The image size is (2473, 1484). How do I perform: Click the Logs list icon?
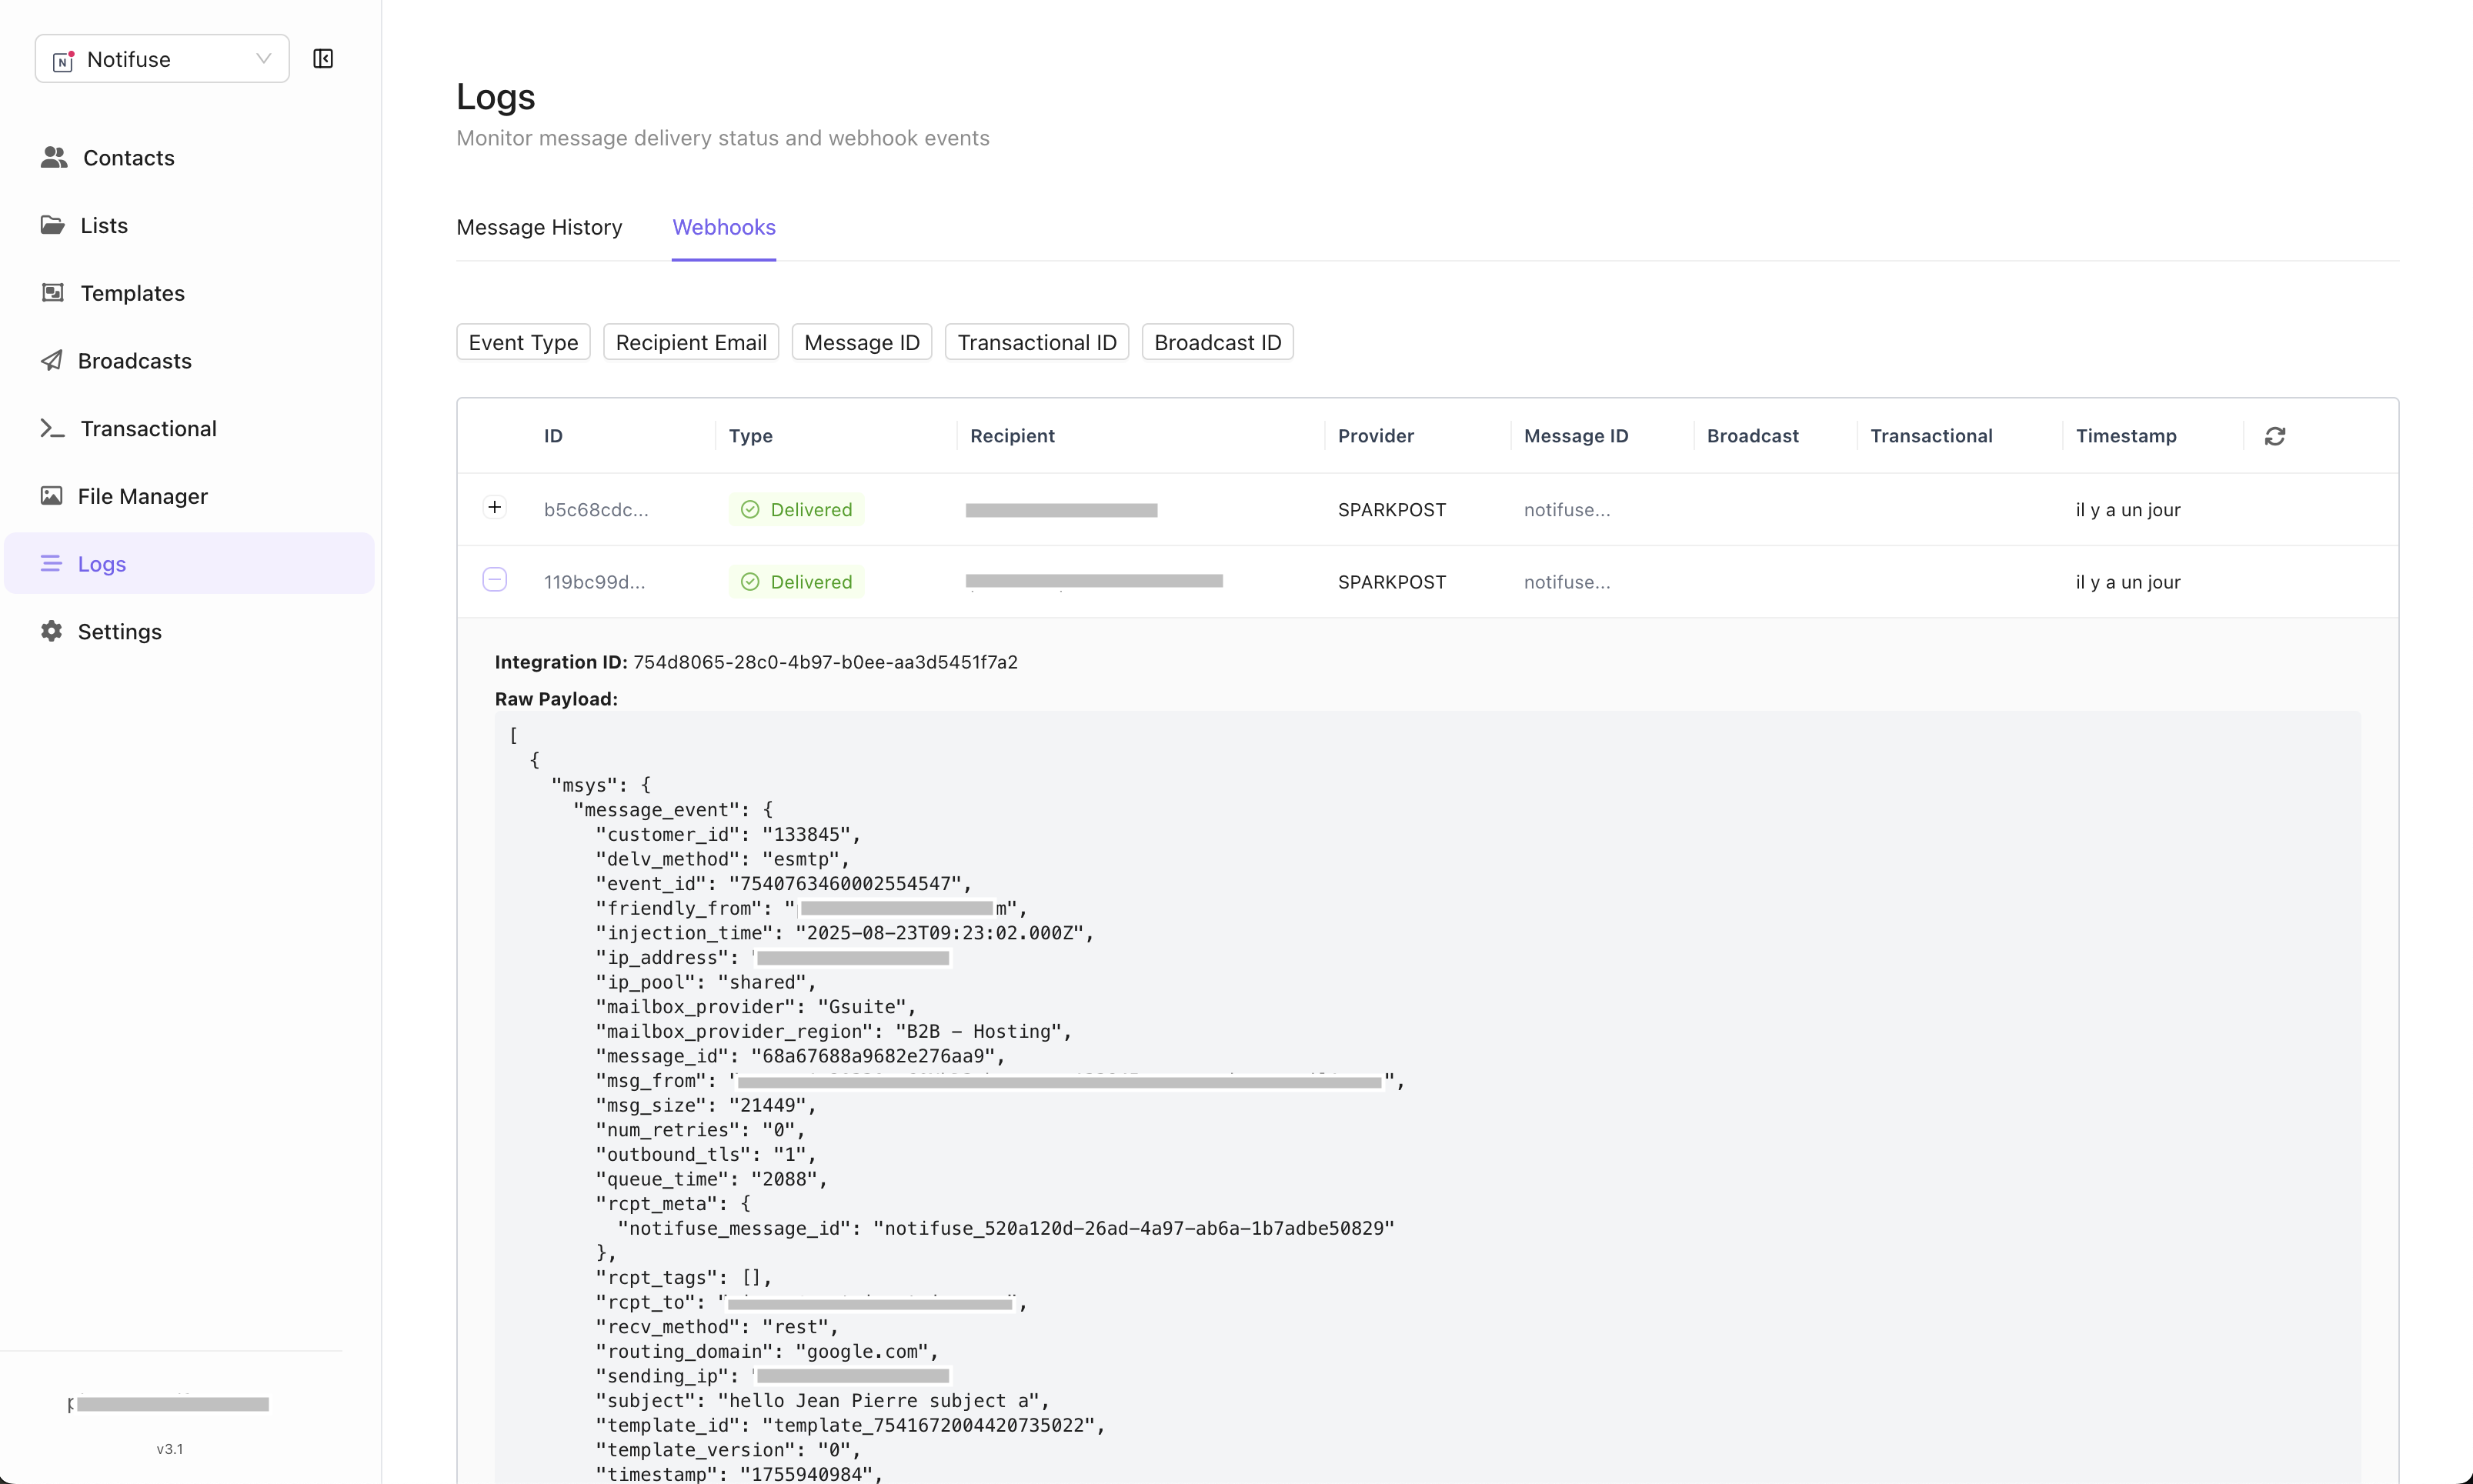tap(51, 564)
